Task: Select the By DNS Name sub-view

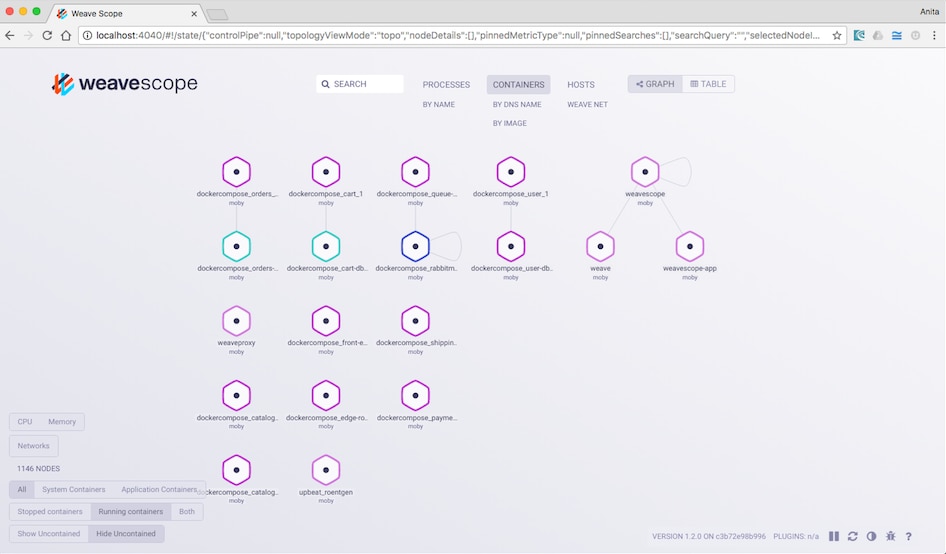Action: (517, 104)
